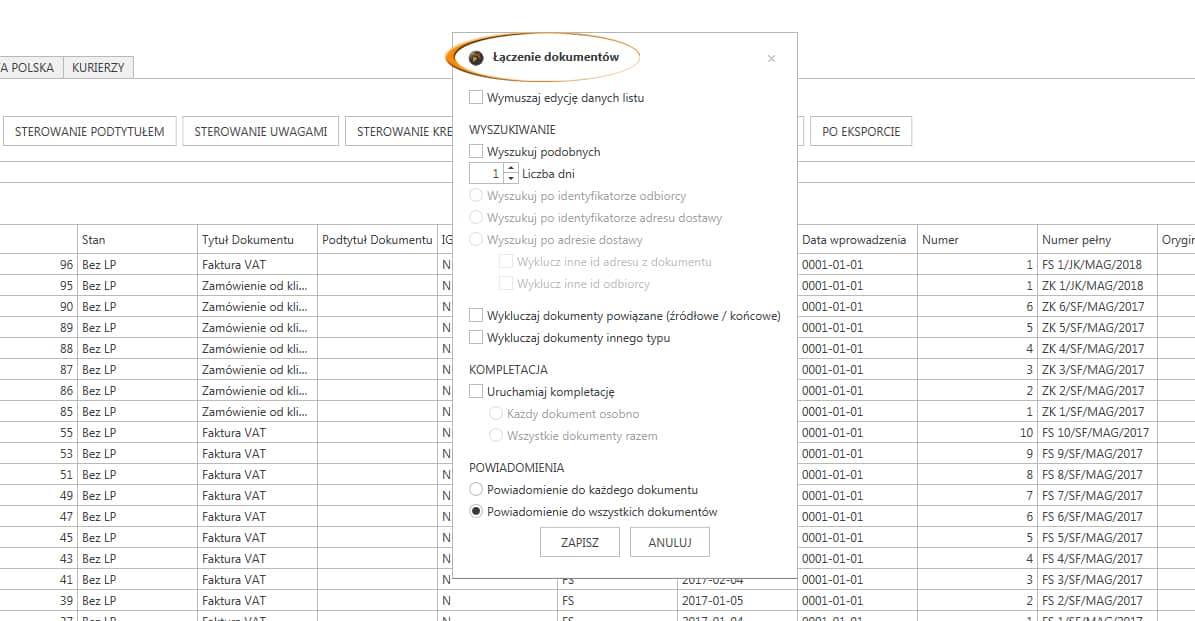Choose Powiadomienie do każdego dokumentu
1195x621 pixels.
(476, 489)
